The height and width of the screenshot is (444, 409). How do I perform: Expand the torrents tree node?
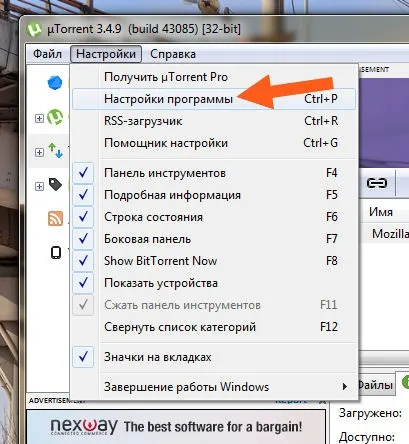pos(39,118)
